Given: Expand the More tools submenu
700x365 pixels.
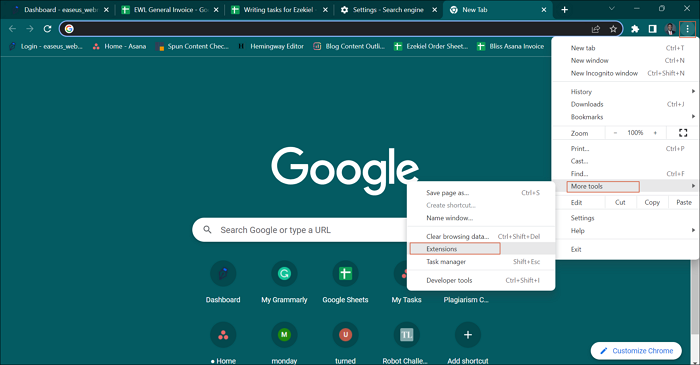Looking at the screenshot, I should point(625,186).
